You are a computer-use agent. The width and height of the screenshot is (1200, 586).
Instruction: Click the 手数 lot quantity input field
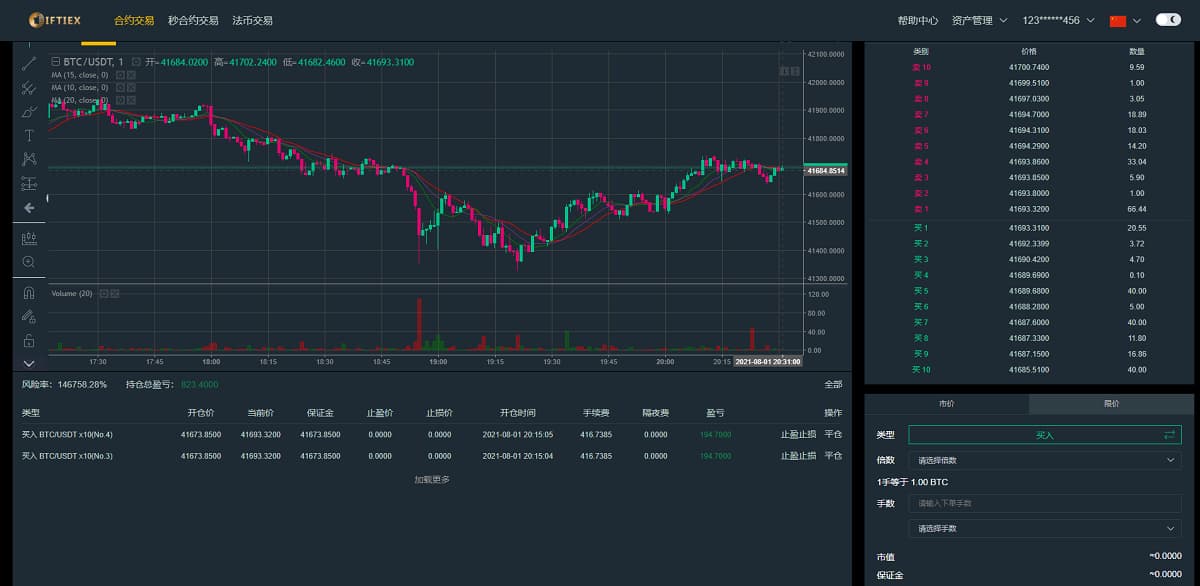[x=1044, y=503]
